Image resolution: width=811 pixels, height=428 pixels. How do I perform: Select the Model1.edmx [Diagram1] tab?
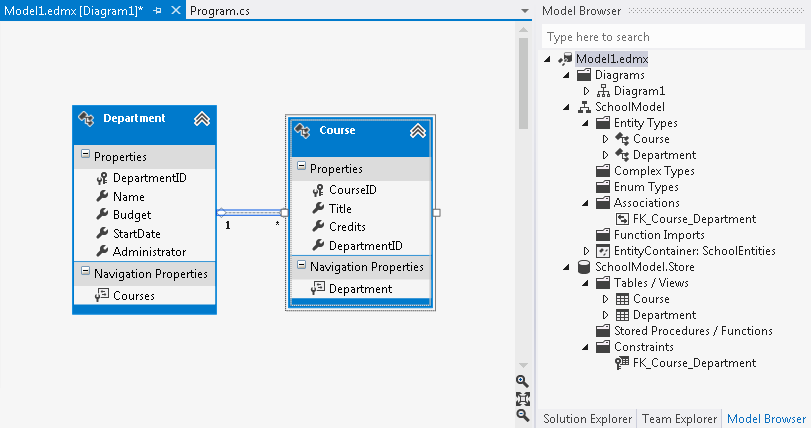pyautogui.click(x=73, y=11)
